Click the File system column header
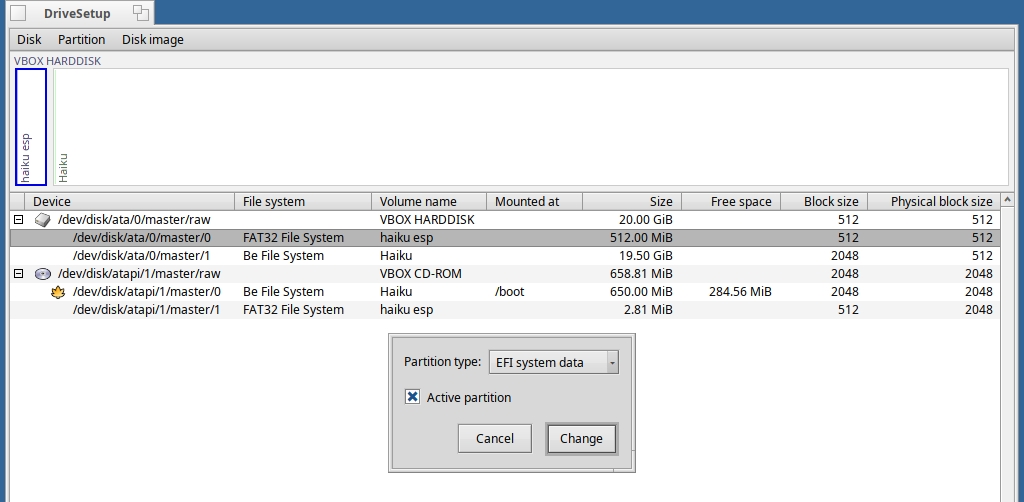The height and width of the screenshot is (502, 1024). (x=302, y=201)
